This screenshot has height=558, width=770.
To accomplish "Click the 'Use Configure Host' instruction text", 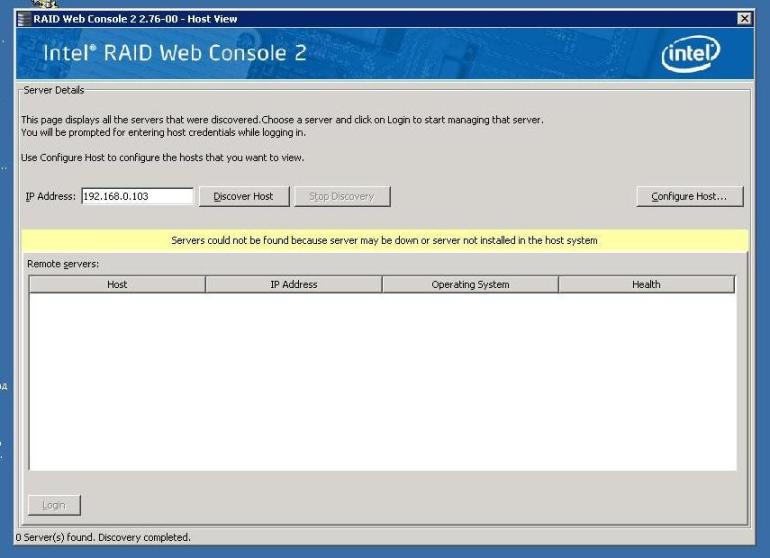I will pyautogui.click(x=163, y=158).
